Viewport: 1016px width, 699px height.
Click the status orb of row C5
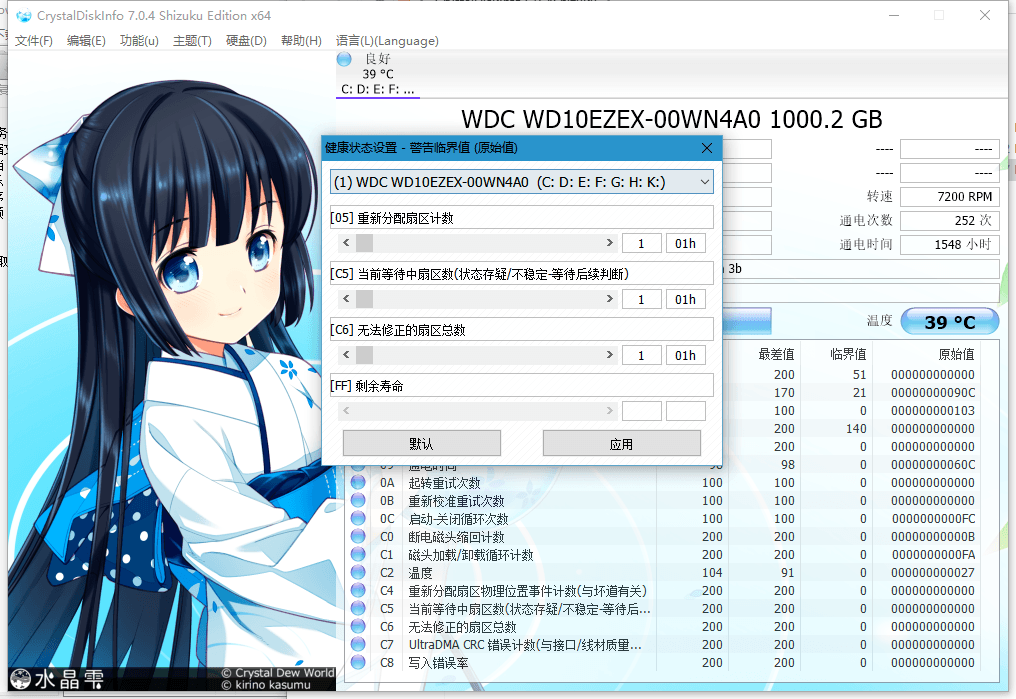[x=358, y=608]
